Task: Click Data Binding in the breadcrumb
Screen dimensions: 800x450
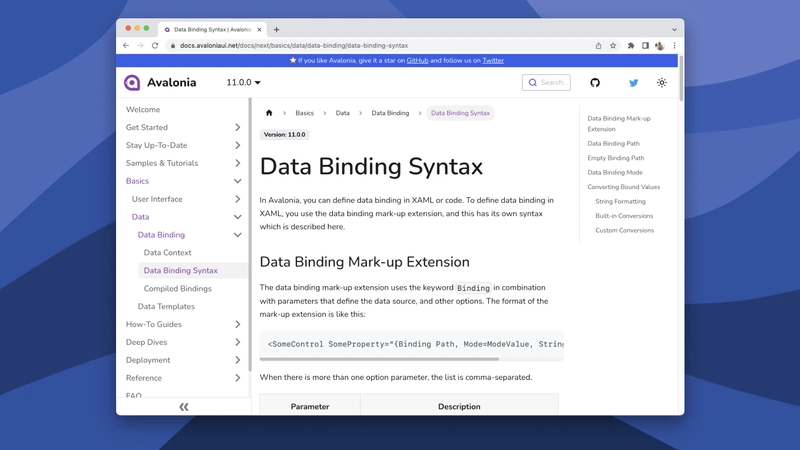Action: click(x=390, y=113)
